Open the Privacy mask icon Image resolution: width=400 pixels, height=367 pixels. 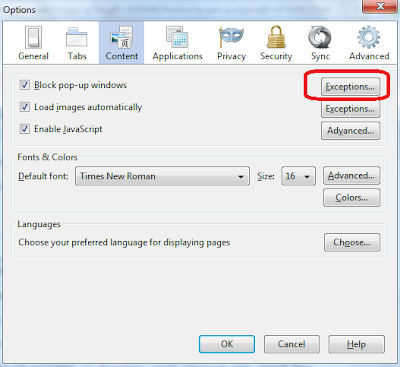click(231, 37)
